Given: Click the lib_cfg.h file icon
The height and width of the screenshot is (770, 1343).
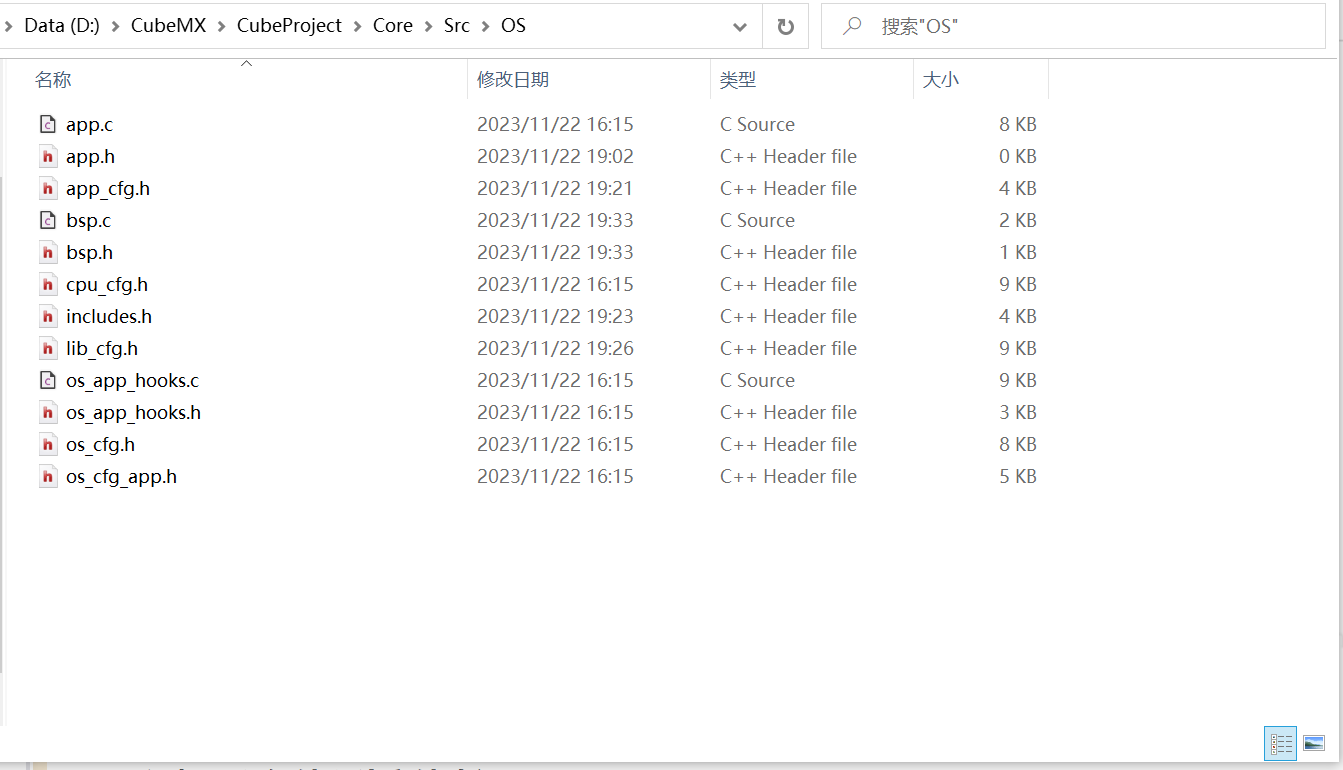Looking at the screenshot, I should point(47,348).
